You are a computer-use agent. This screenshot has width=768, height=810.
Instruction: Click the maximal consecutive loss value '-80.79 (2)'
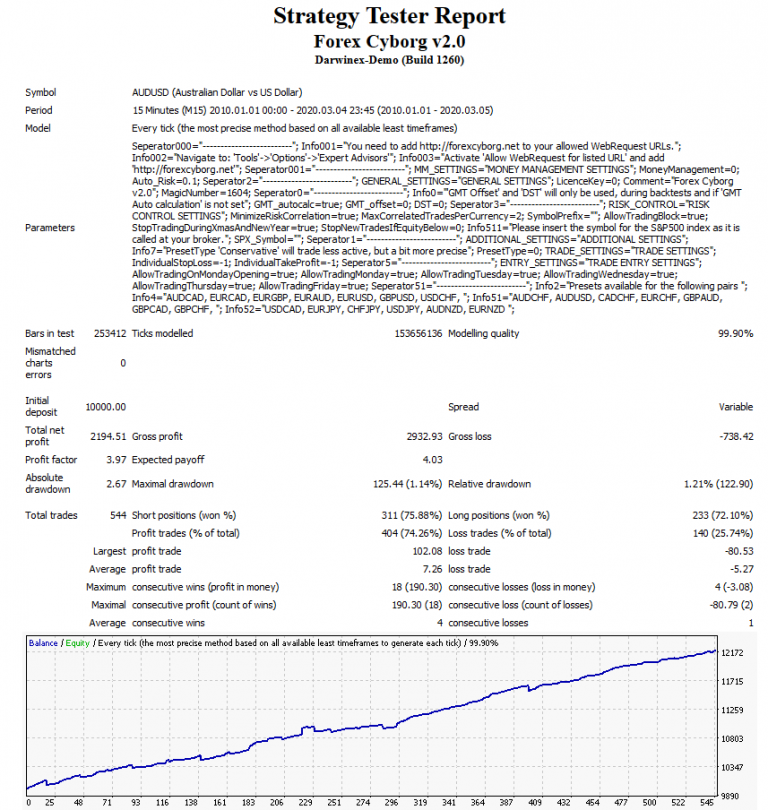tap(731, 605)
